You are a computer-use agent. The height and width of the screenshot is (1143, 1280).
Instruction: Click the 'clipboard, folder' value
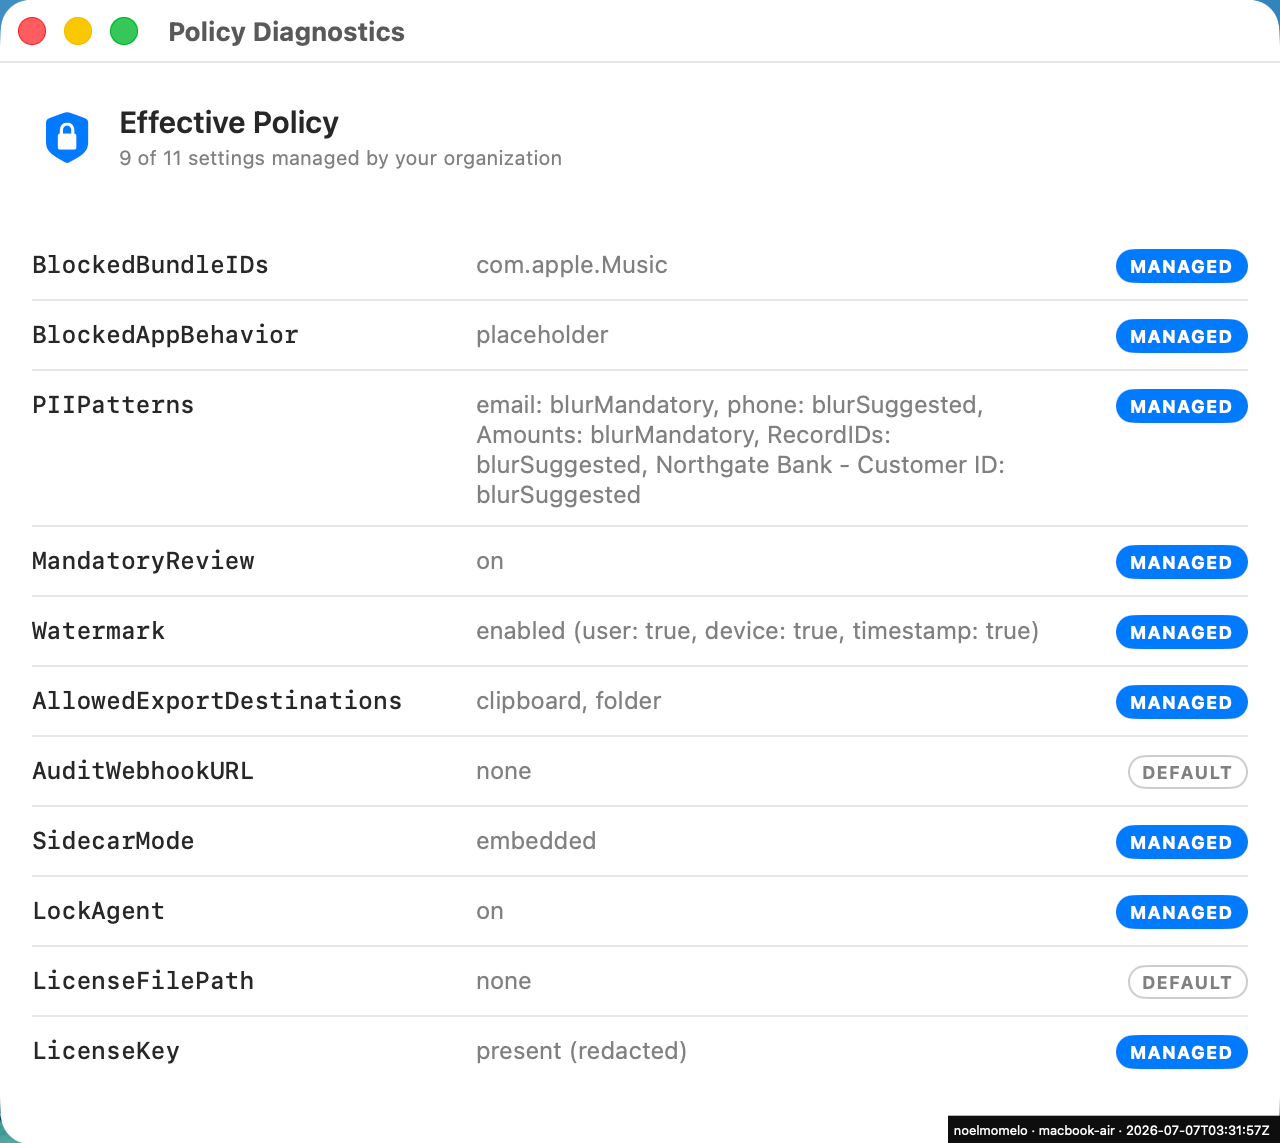tap(568, 701)
